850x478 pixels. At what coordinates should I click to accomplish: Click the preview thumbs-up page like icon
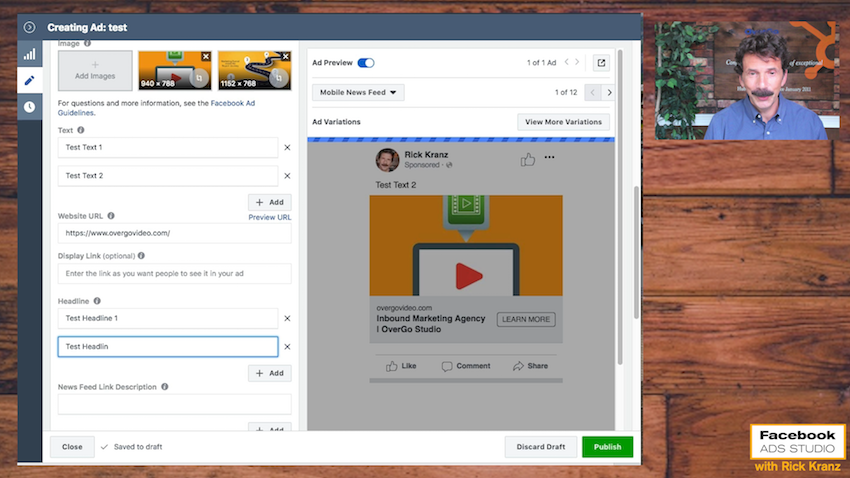[x=527, y=159]
